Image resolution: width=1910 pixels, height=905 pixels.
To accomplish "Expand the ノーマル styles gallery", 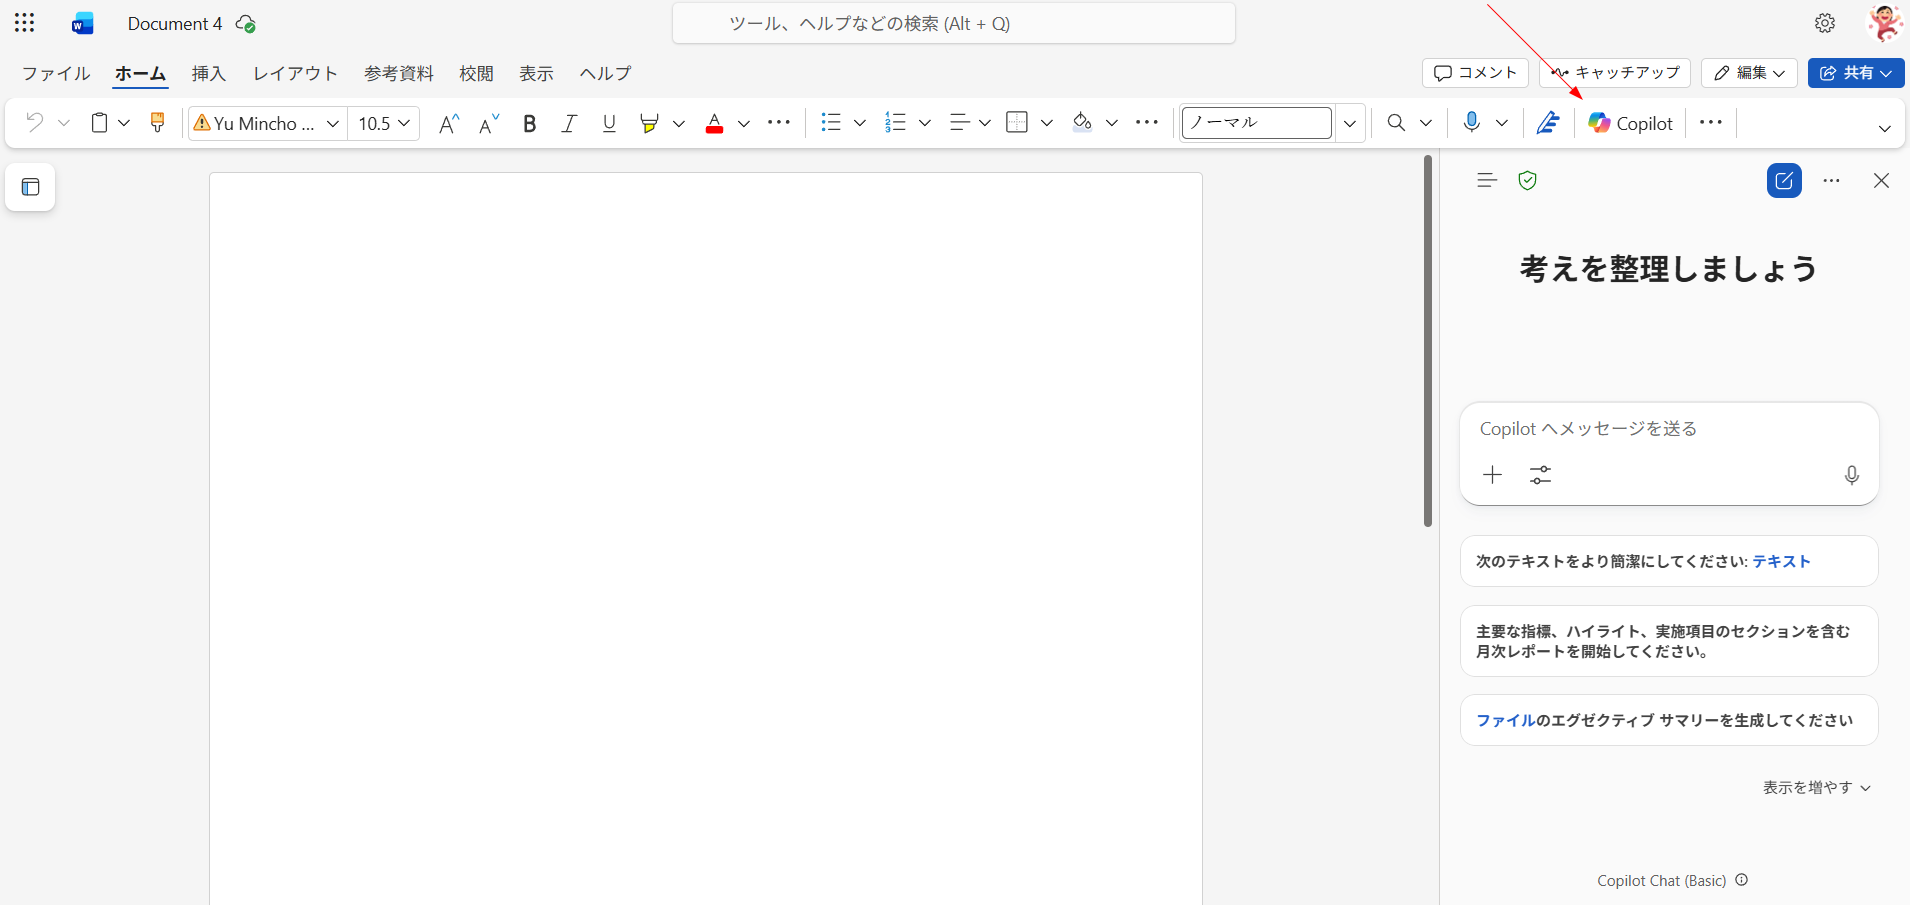I will click(x=1350, y=123).
